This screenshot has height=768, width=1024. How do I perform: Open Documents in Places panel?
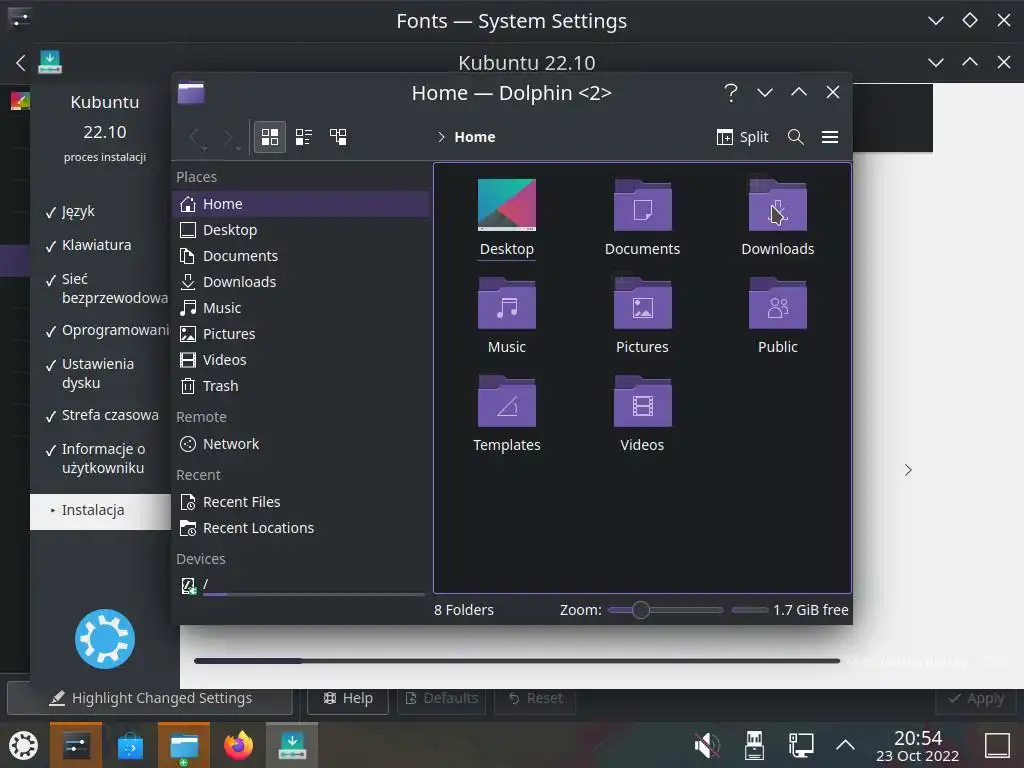(x=300, y=256)
